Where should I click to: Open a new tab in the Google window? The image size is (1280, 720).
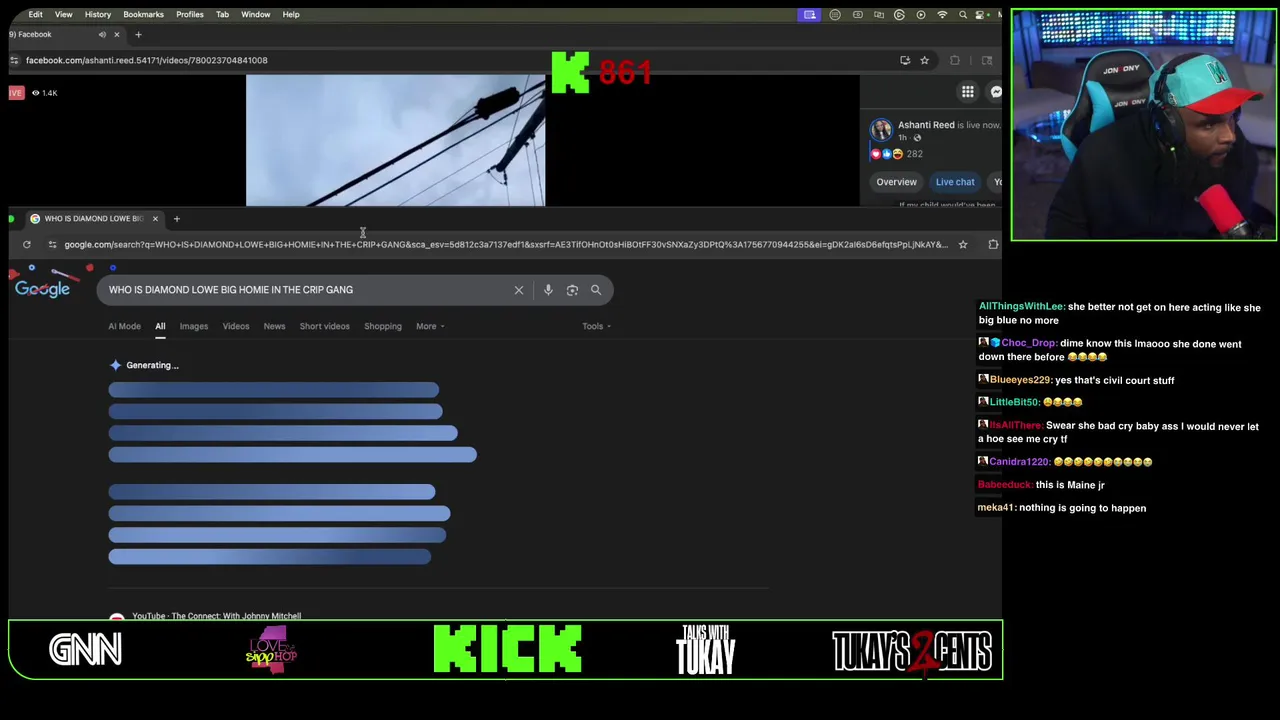pyautogui.click(x=176, y=218)
